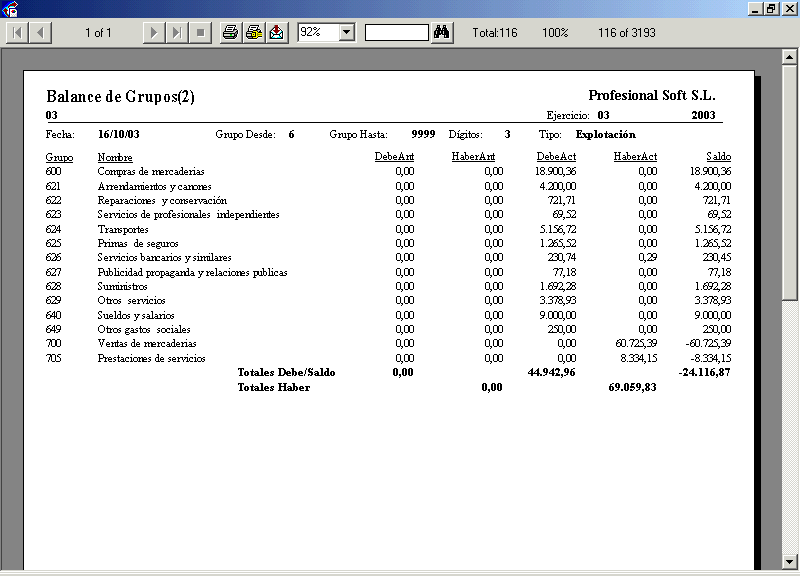Image resolution: width=800 pixels, height=576 pixels.
Task: Jump to the last report page
Action: [x=176, y=33]
